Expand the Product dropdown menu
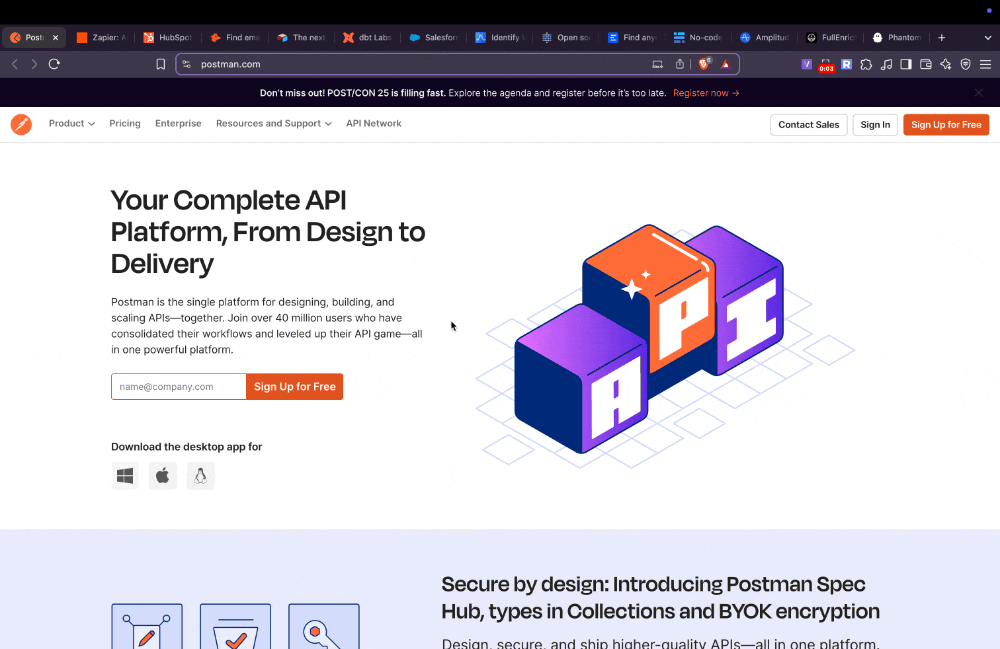This screenshot has height=649, width=1000. pyautogui.click(x=72, y=123)
